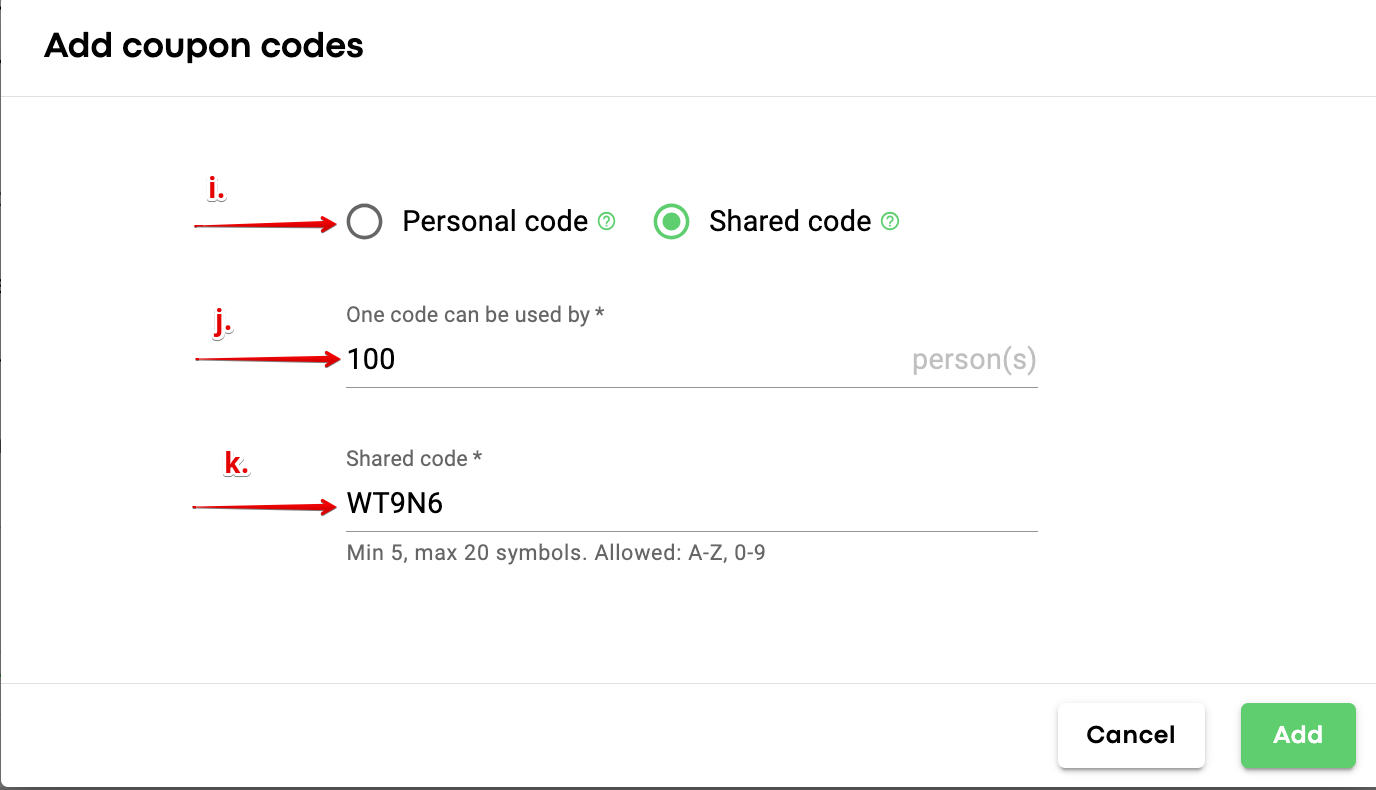Viewport: 1376px width, 790px height.
Task: Click the red annotation letter "k."
Action: click(x=236, y=463)
